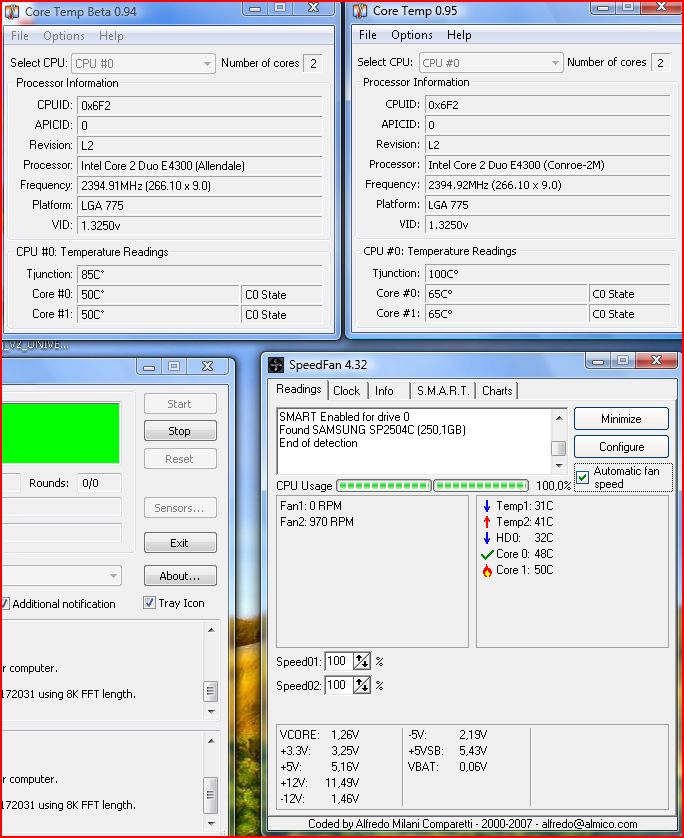Open Select CPU dropdown in Core Temp 0.94

click(x=143, y=64)
